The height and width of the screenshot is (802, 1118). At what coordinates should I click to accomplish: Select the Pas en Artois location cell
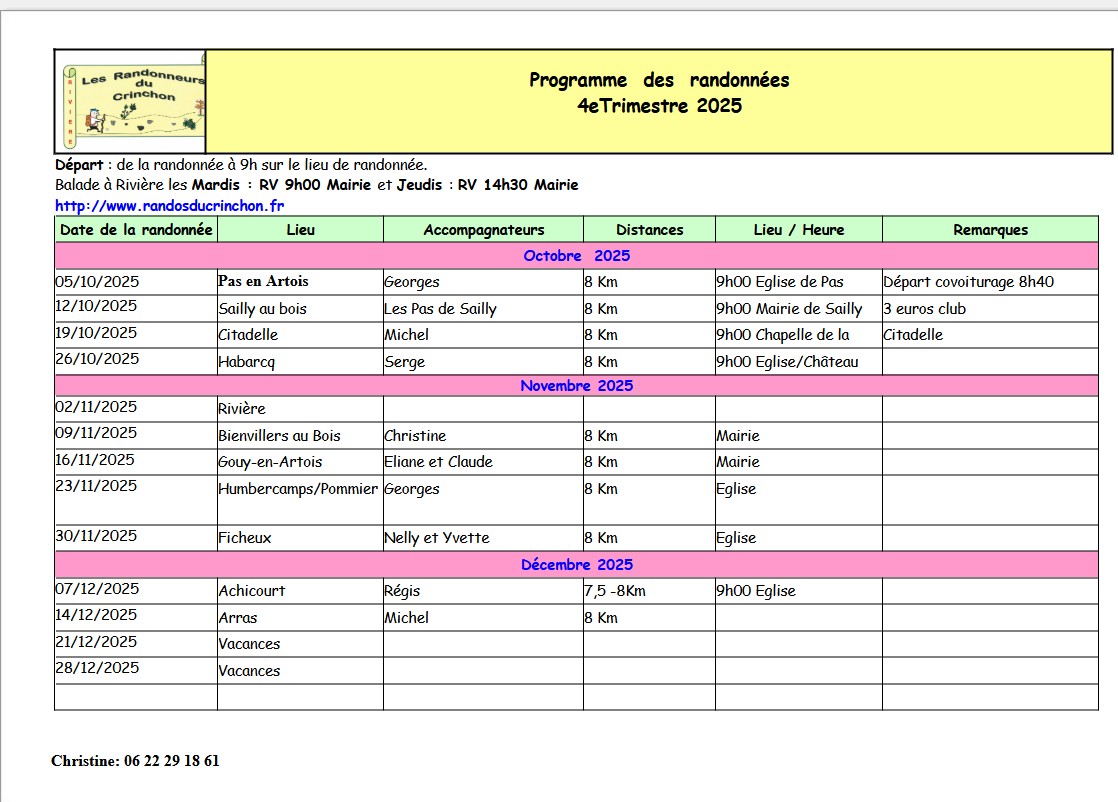click(x=263, y=282)
